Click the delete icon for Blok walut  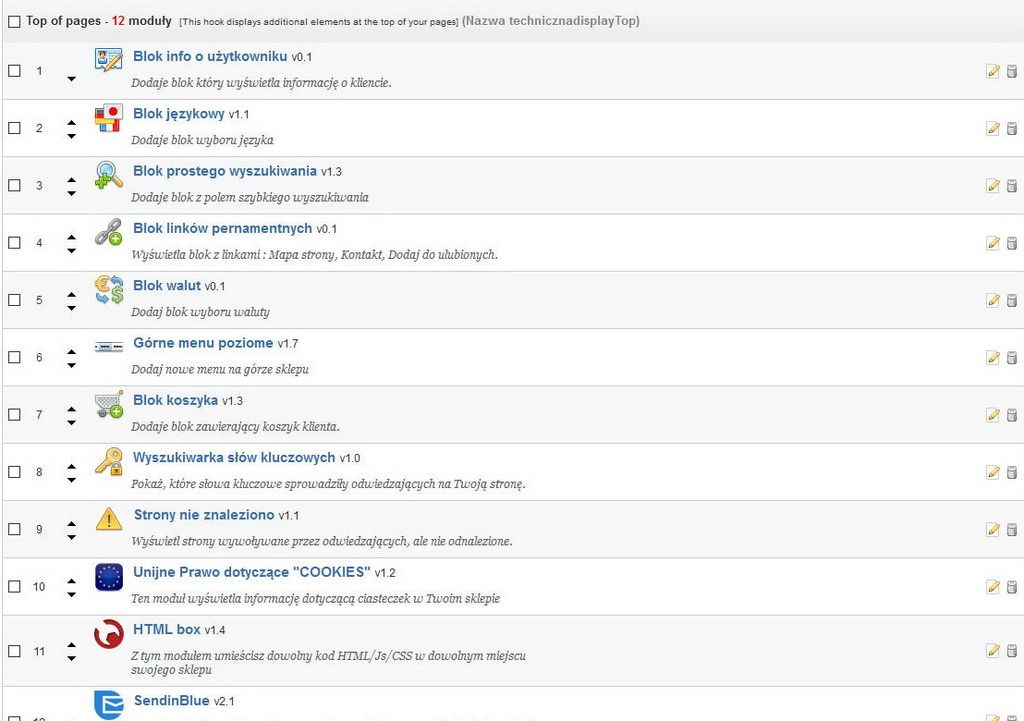pyautogui.click(x=1011, y=300)
